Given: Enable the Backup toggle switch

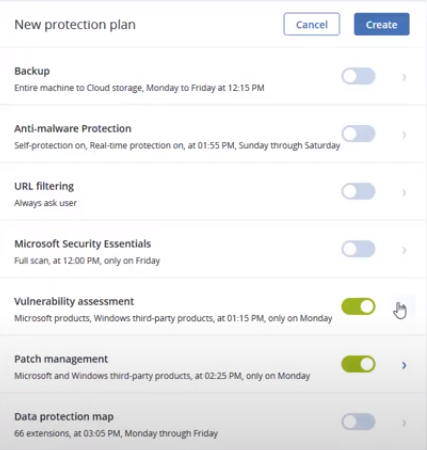Looking at the screenshot, I should pos(358,76).
